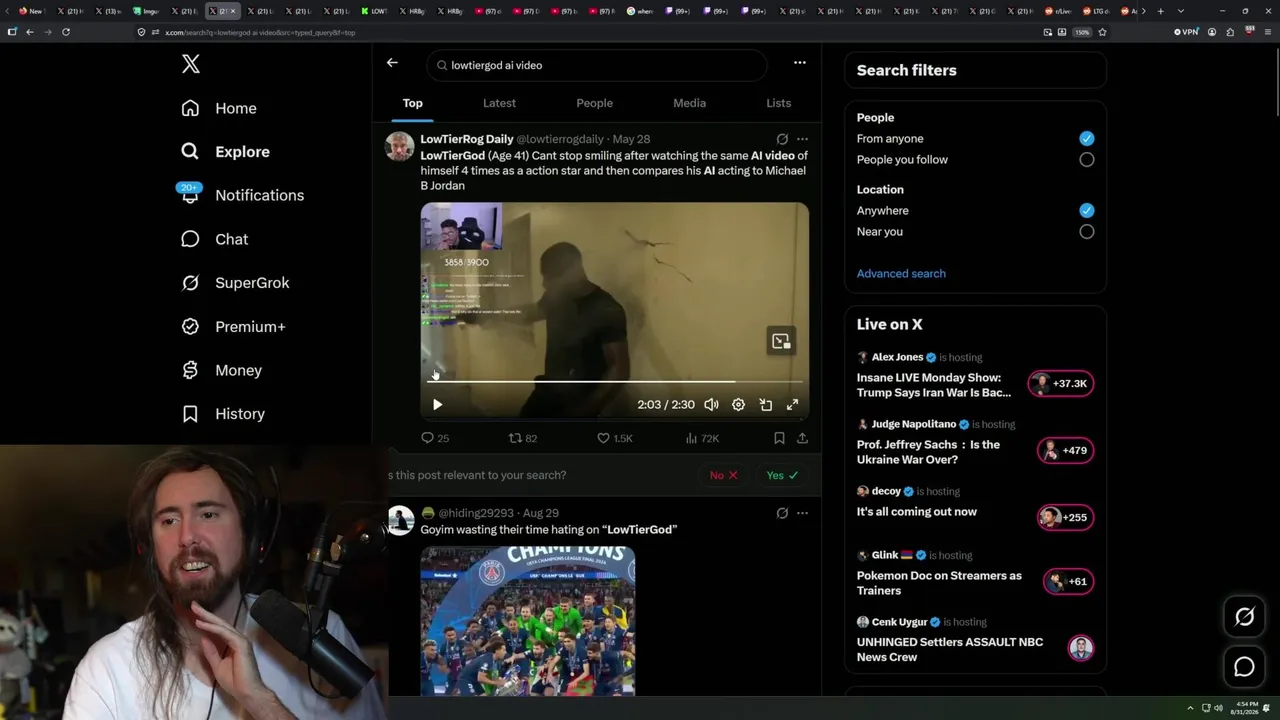The image size is (1280, 720).
Task: Switch to the Imgur browser tab
Action: point(147,11)
